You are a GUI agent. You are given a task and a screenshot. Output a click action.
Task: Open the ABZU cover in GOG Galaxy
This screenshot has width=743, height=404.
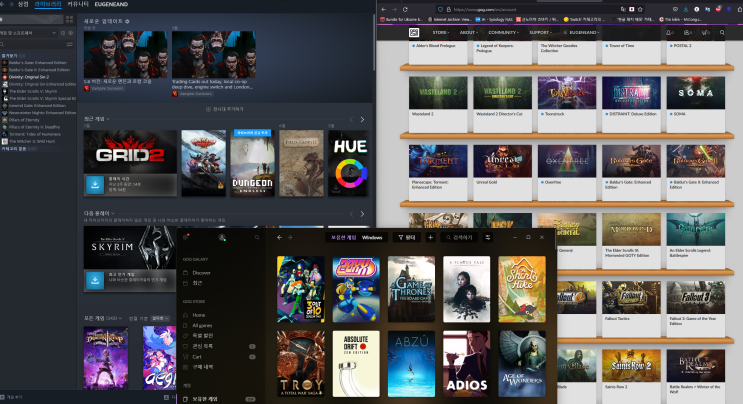411,364
